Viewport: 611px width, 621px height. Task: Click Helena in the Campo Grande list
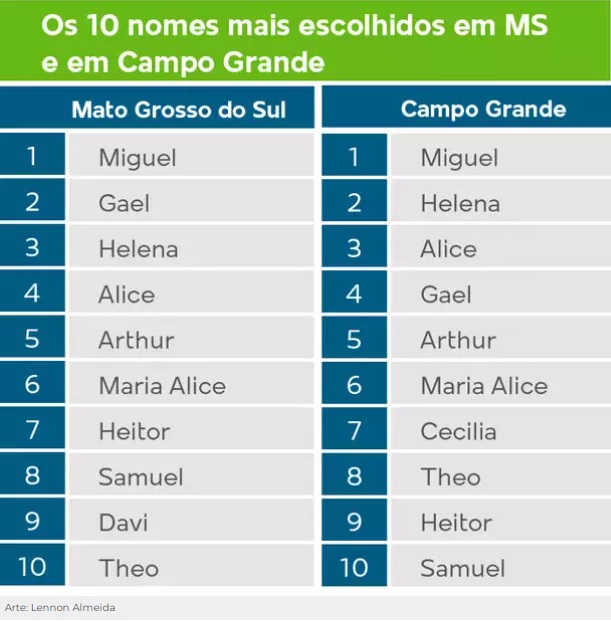tap(460, 204)
